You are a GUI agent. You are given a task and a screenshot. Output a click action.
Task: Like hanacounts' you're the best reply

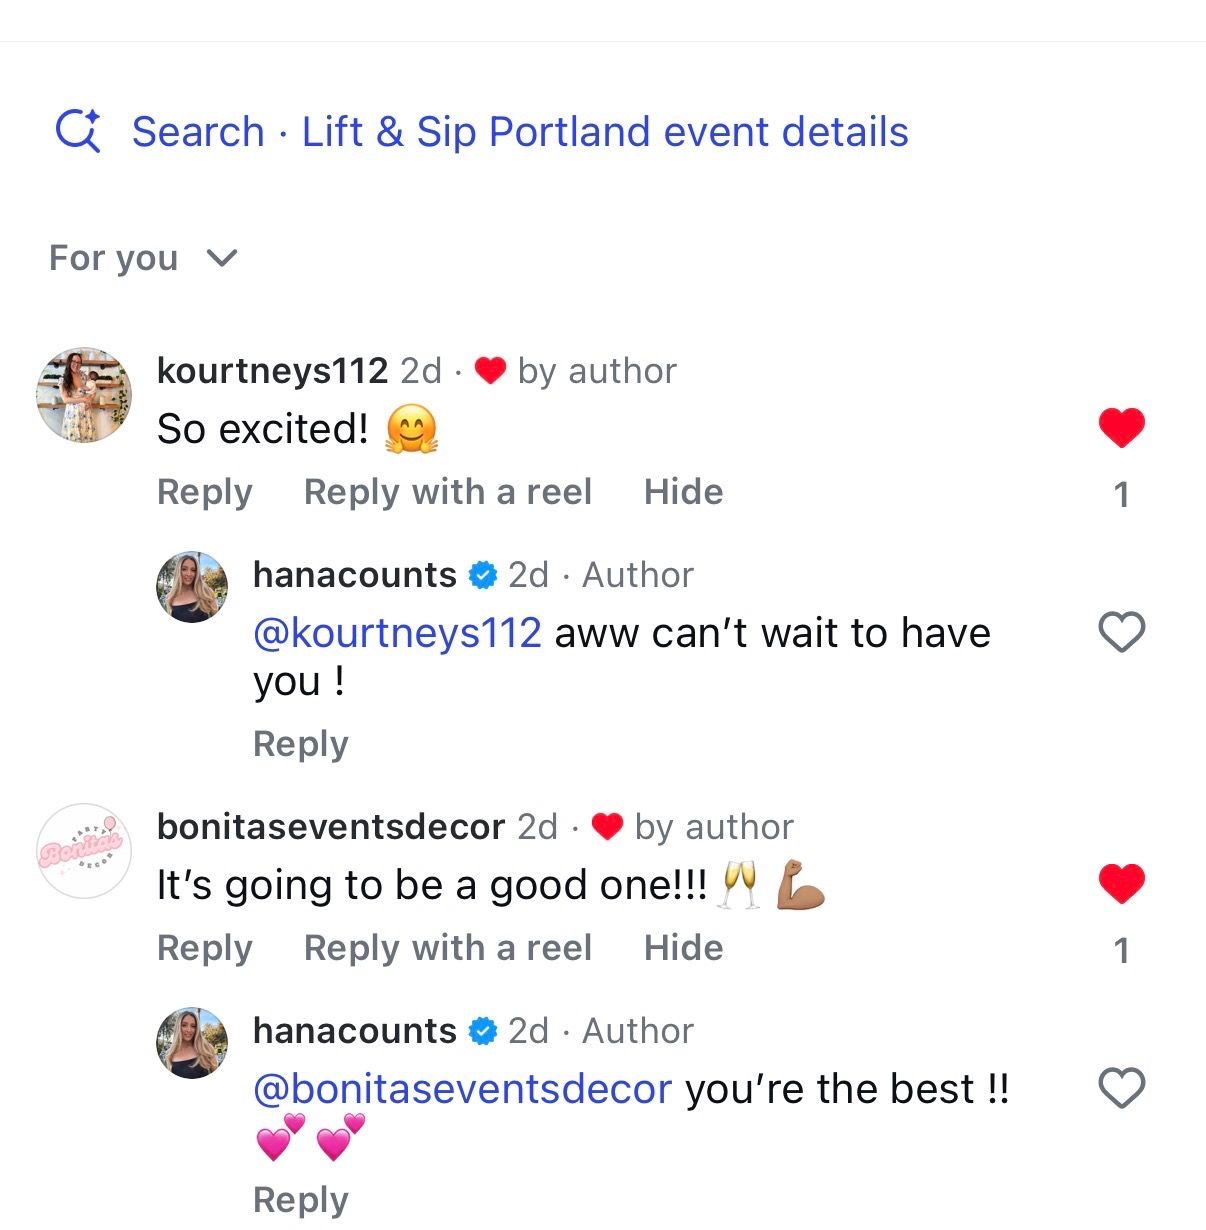1121,1088
